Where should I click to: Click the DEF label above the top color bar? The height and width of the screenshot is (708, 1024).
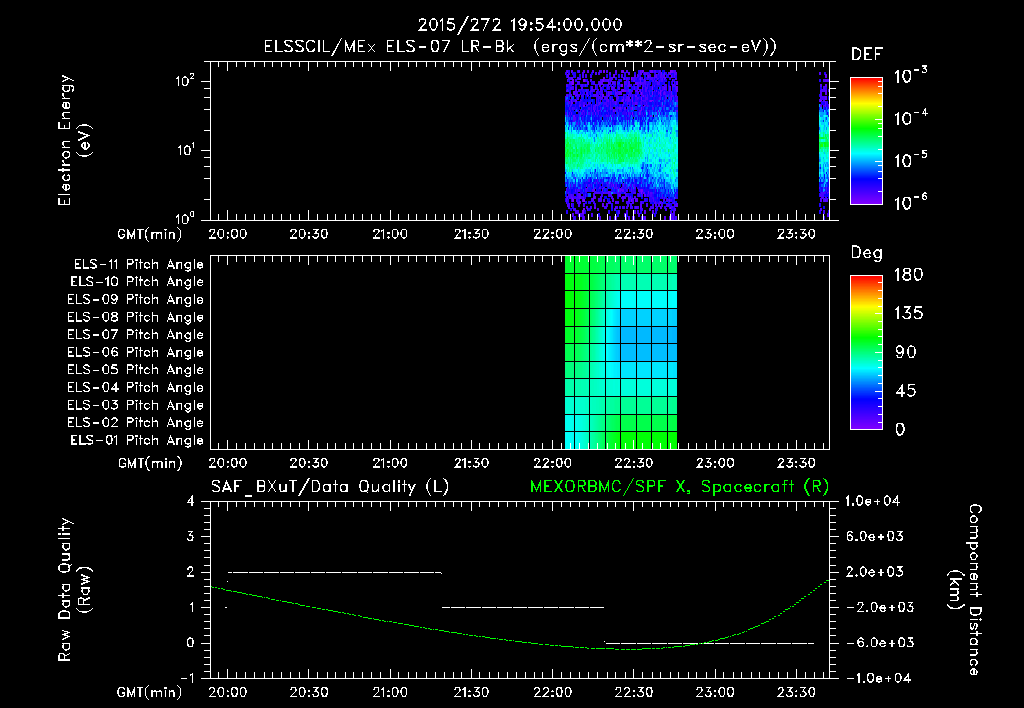click(867, 55)
